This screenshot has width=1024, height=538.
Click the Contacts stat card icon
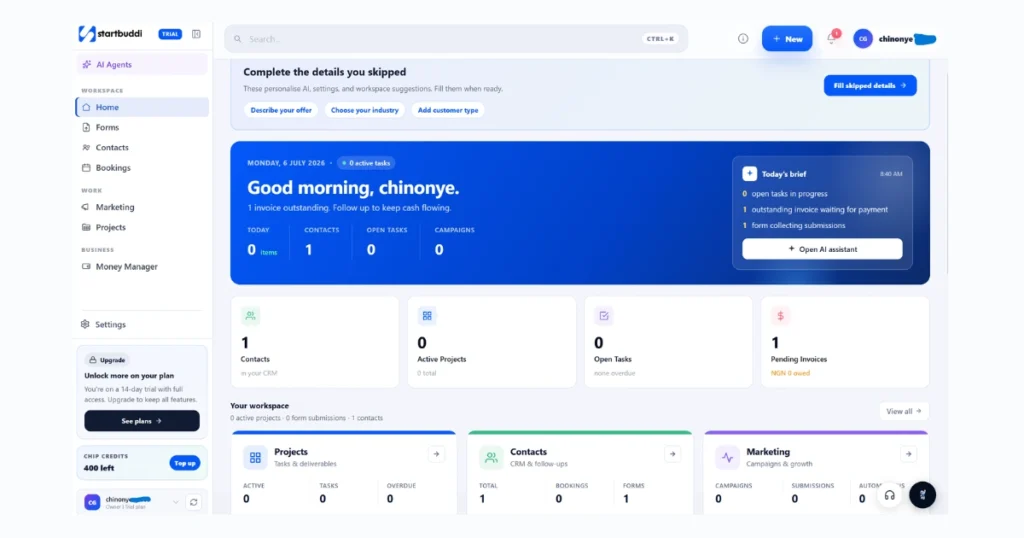click(x=250, y=316)
